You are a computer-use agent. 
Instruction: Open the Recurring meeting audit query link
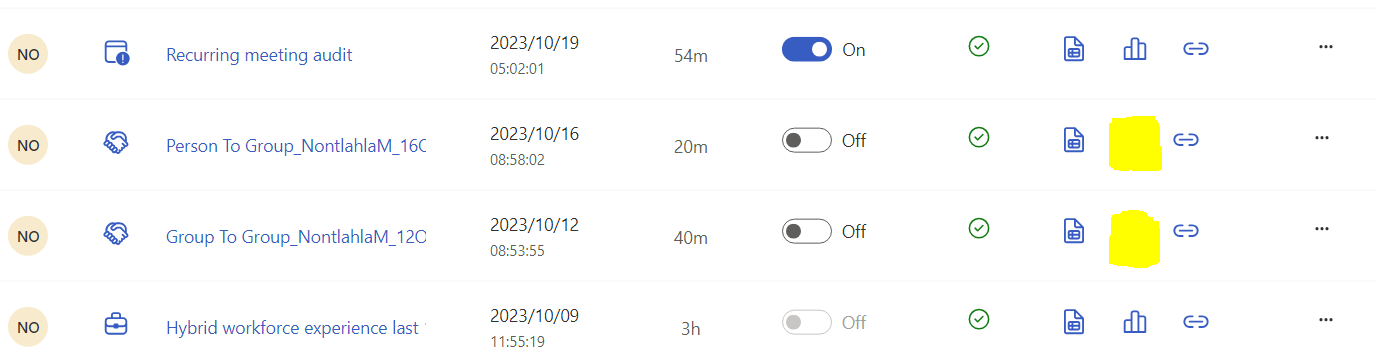click(259, 55)
